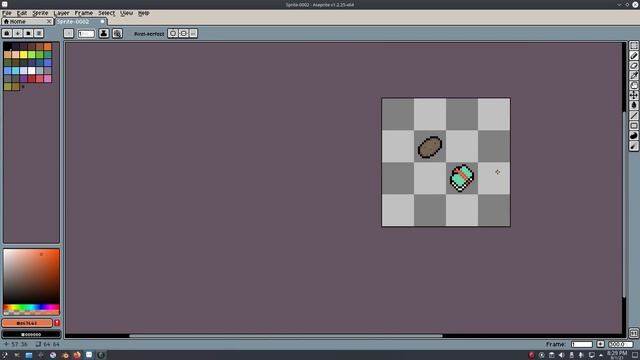
Task: Click the palette lock (edit mode) icon
Action: [7, 33]
